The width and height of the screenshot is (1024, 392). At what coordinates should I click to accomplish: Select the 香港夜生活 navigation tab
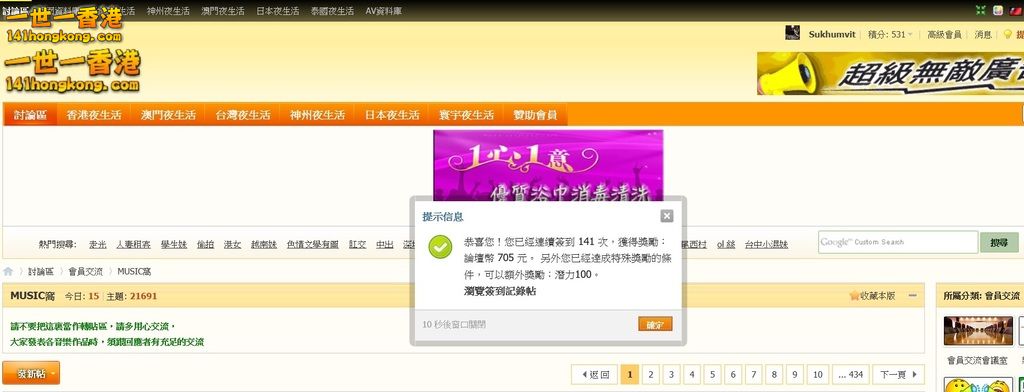point(93,115)
